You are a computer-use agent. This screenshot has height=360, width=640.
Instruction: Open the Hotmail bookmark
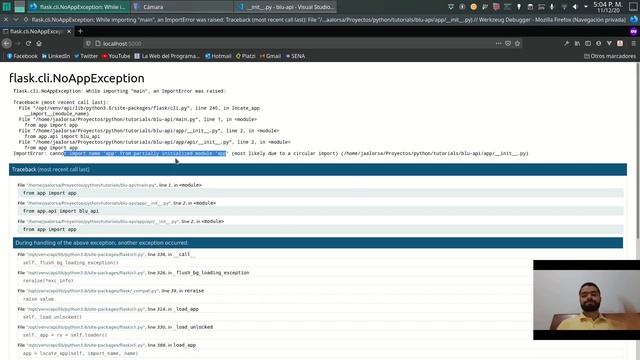[x=218, y=56]
